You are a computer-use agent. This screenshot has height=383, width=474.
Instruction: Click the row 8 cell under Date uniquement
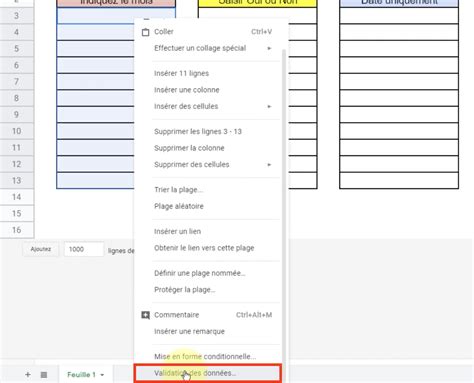coord(399,98)
